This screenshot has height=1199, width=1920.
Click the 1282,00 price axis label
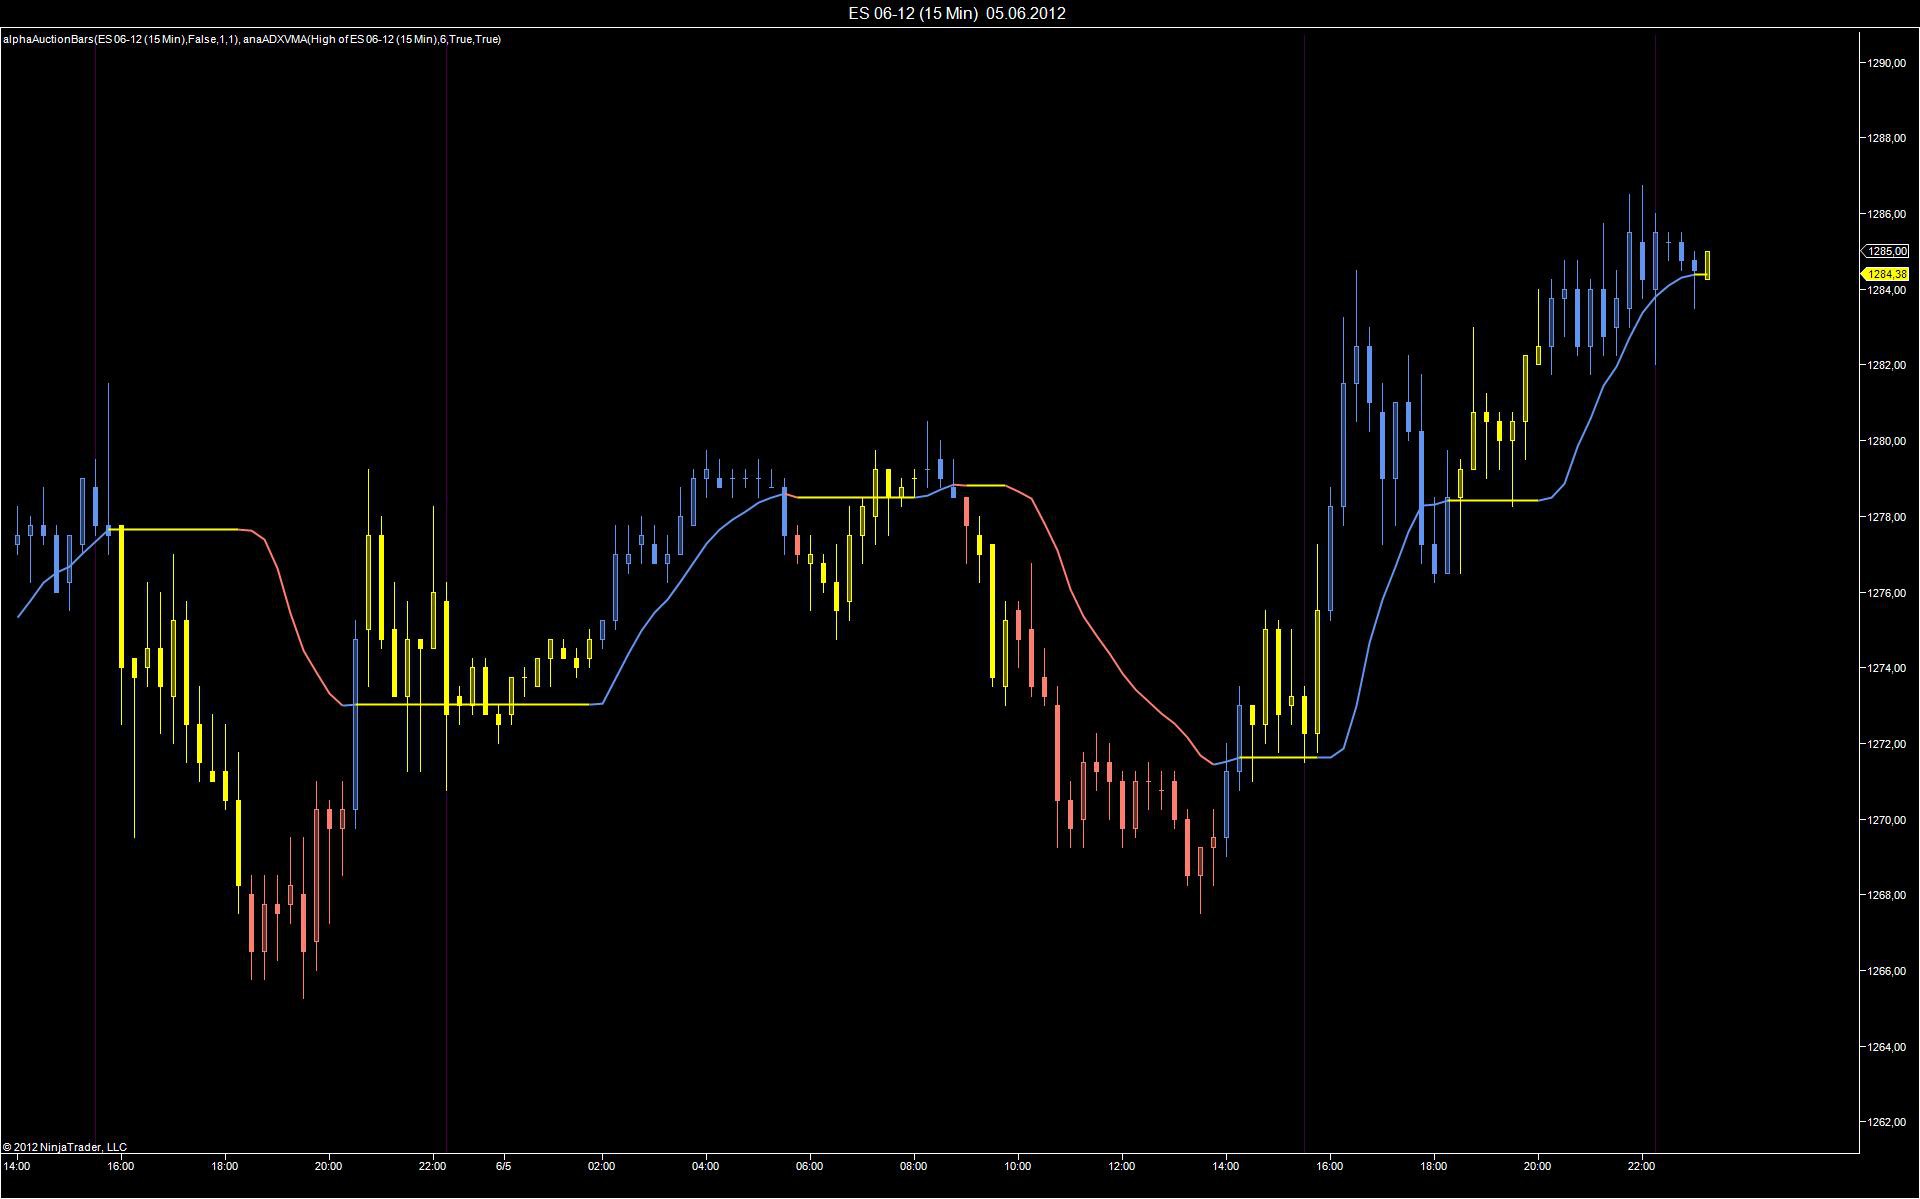point(1887,365)
